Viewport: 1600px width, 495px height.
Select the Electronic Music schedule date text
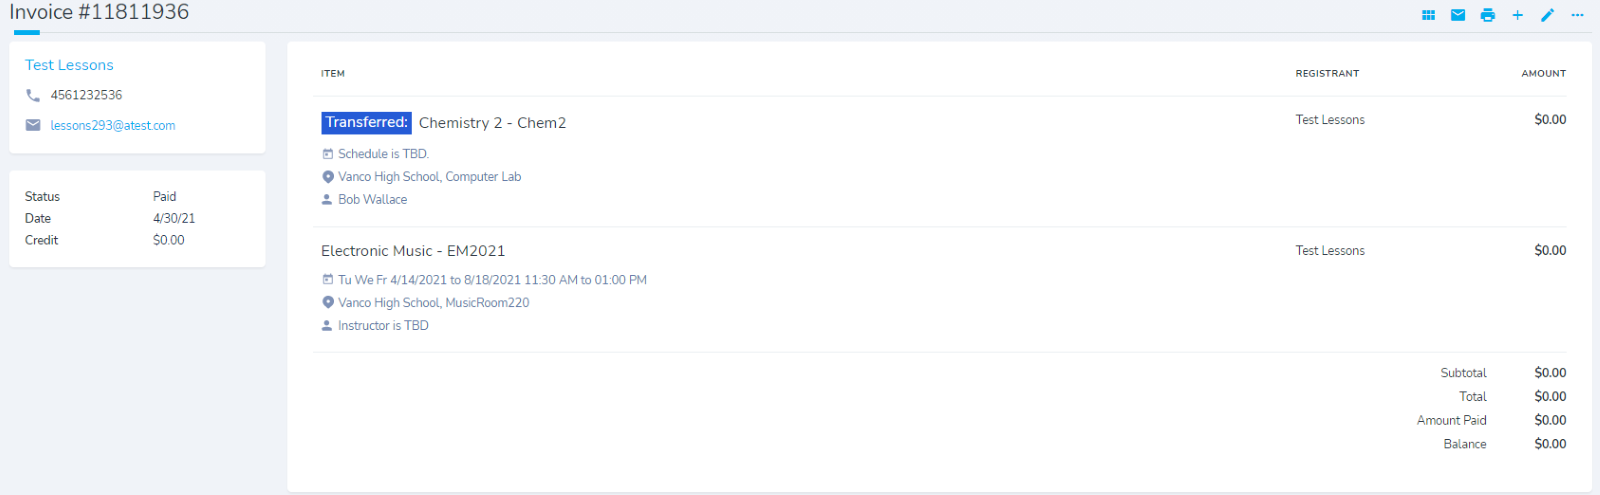(492, 280)
